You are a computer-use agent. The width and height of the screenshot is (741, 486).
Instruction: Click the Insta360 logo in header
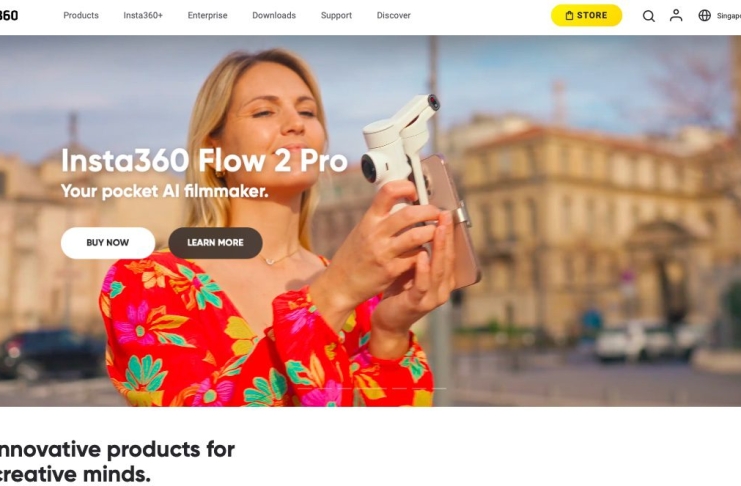(9, 16)
